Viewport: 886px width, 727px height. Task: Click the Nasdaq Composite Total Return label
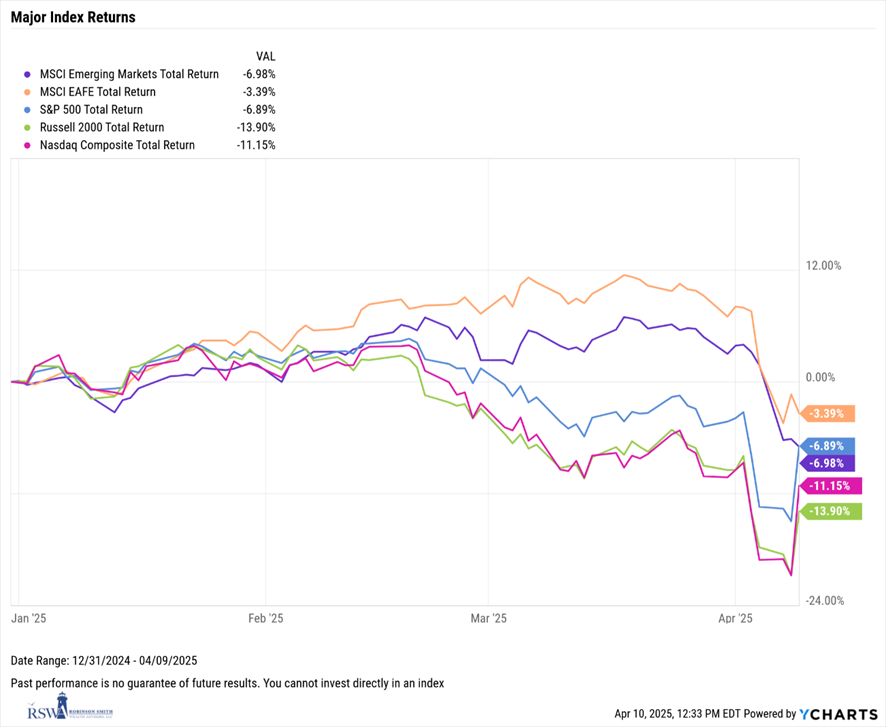point(117,145)
